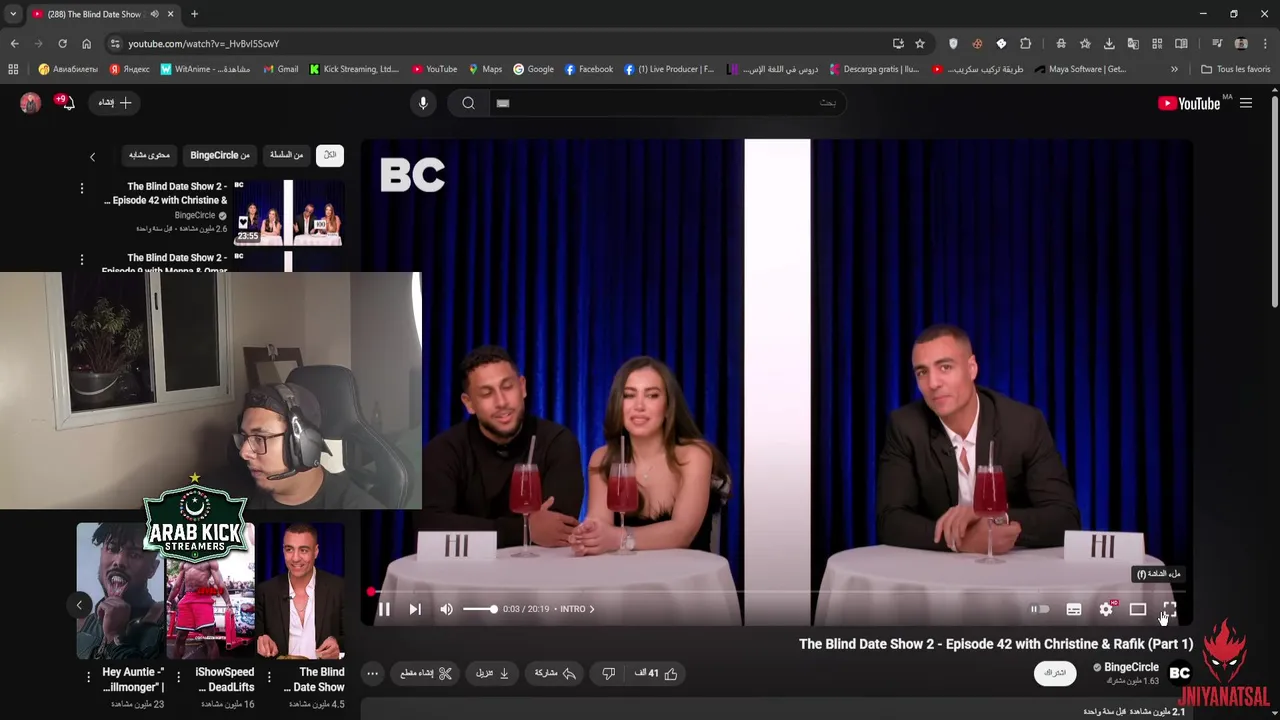Expand the INTRO chapter chevron
Screen dimensions: 1280x720
pos(591,609)
